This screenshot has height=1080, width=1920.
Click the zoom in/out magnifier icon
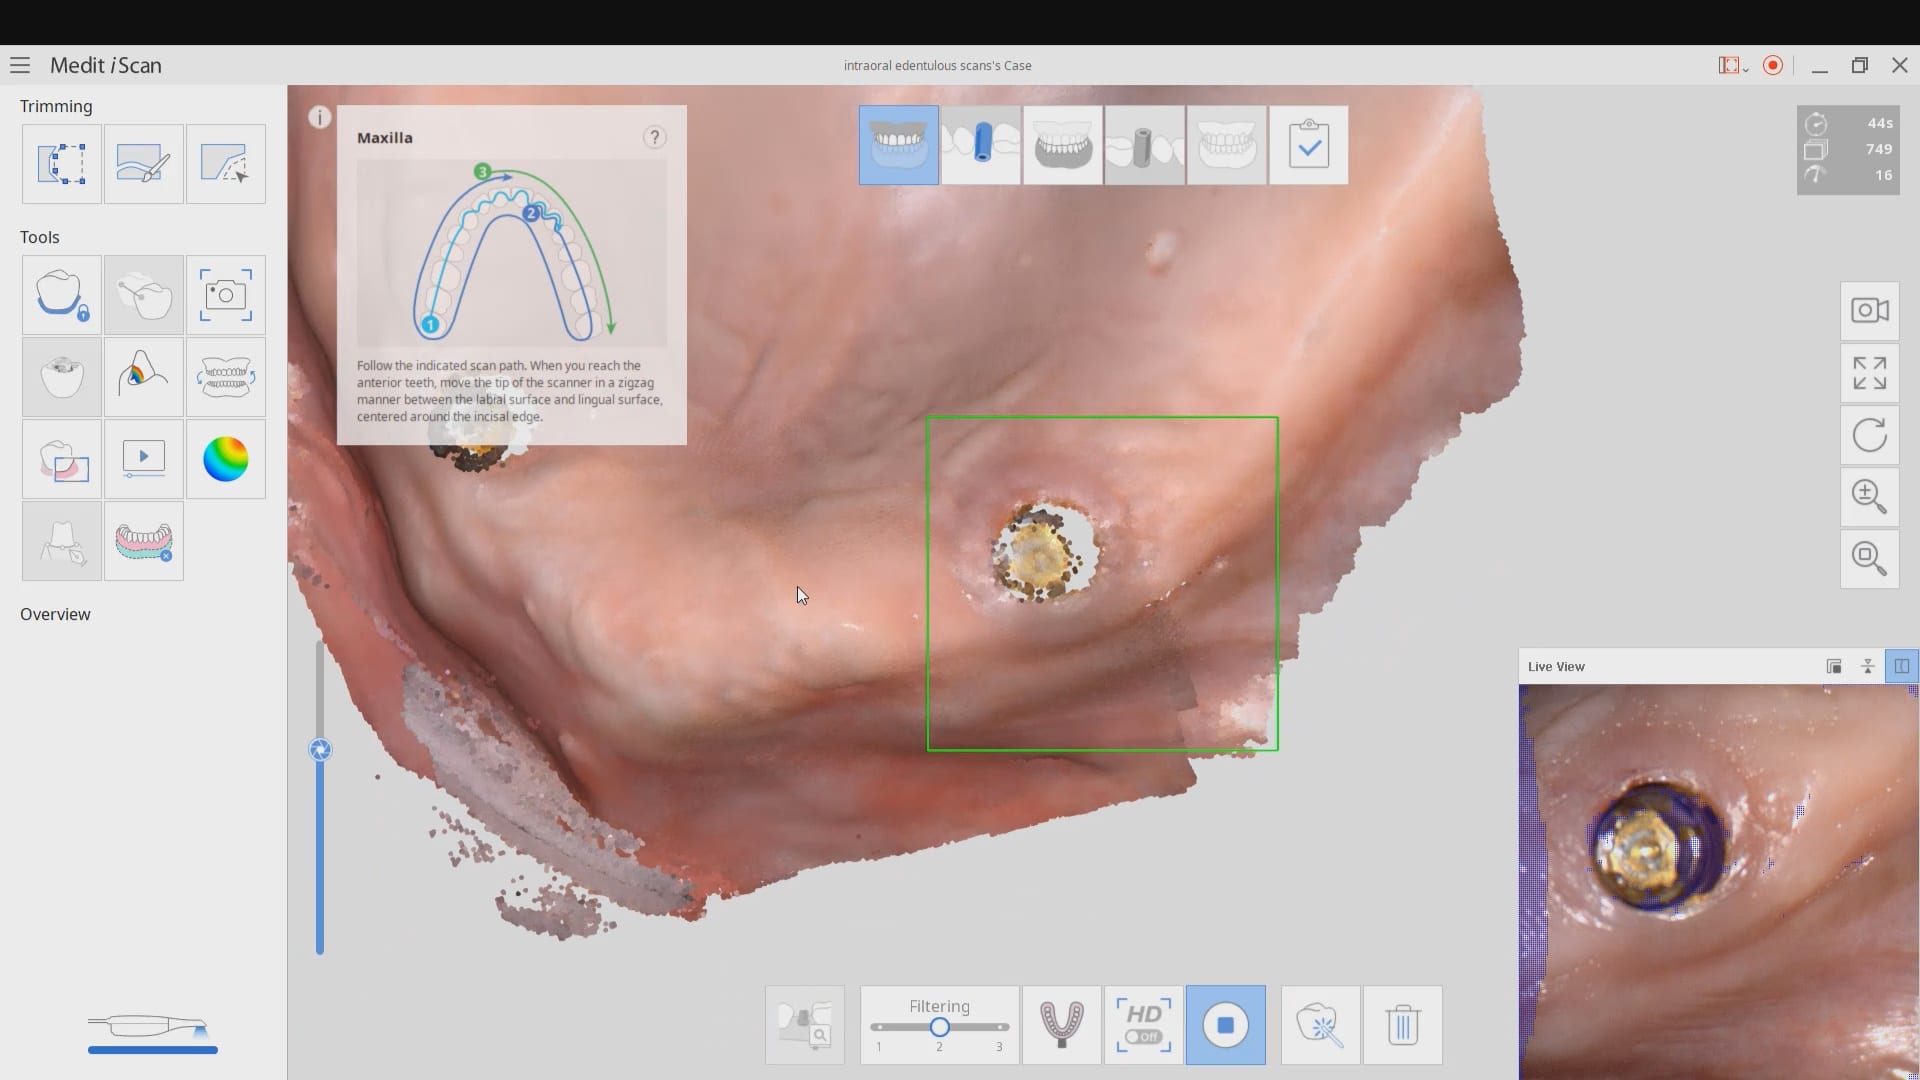[x=1870, y=497]
